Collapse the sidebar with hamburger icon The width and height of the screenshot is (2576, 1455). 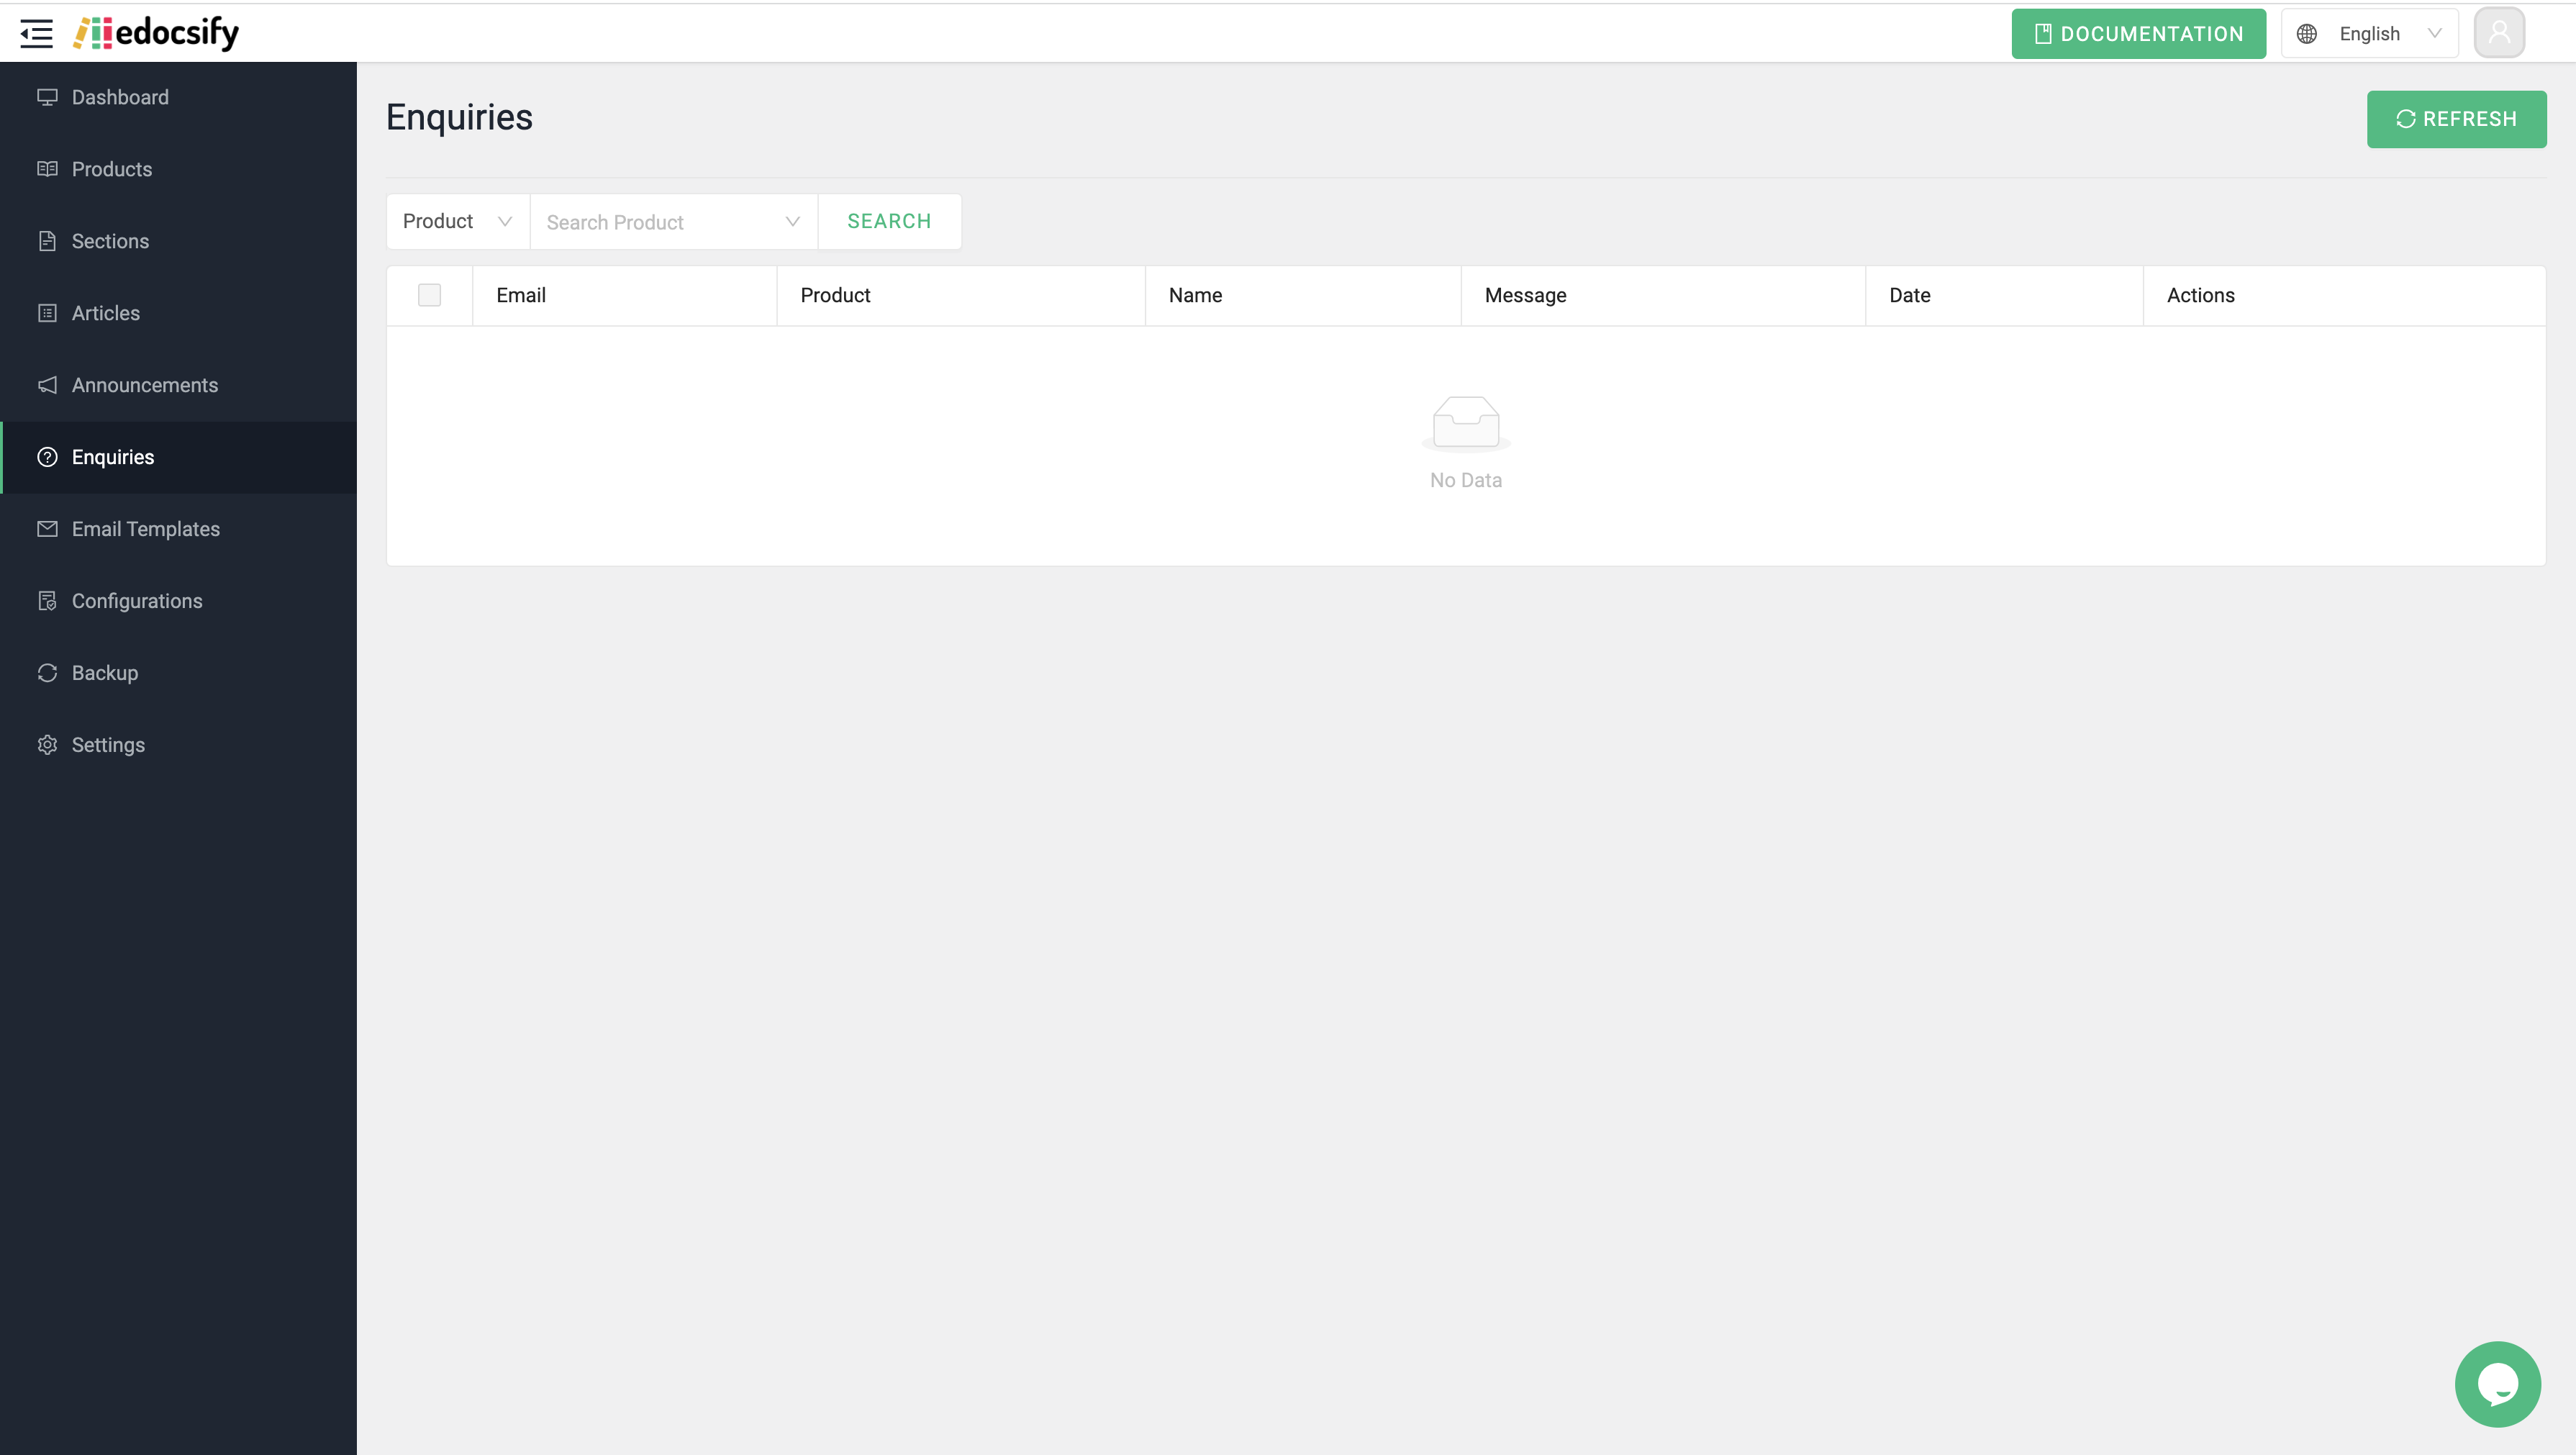[37, 33]
